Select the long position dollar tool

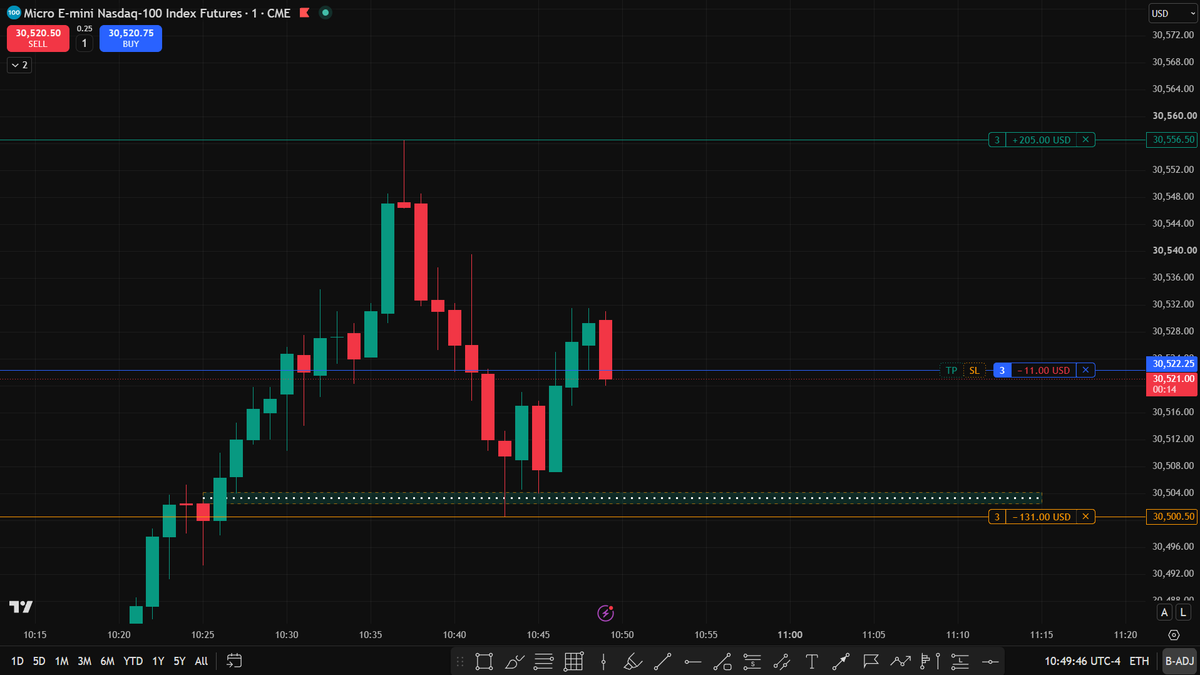click(x=752, y=661)
